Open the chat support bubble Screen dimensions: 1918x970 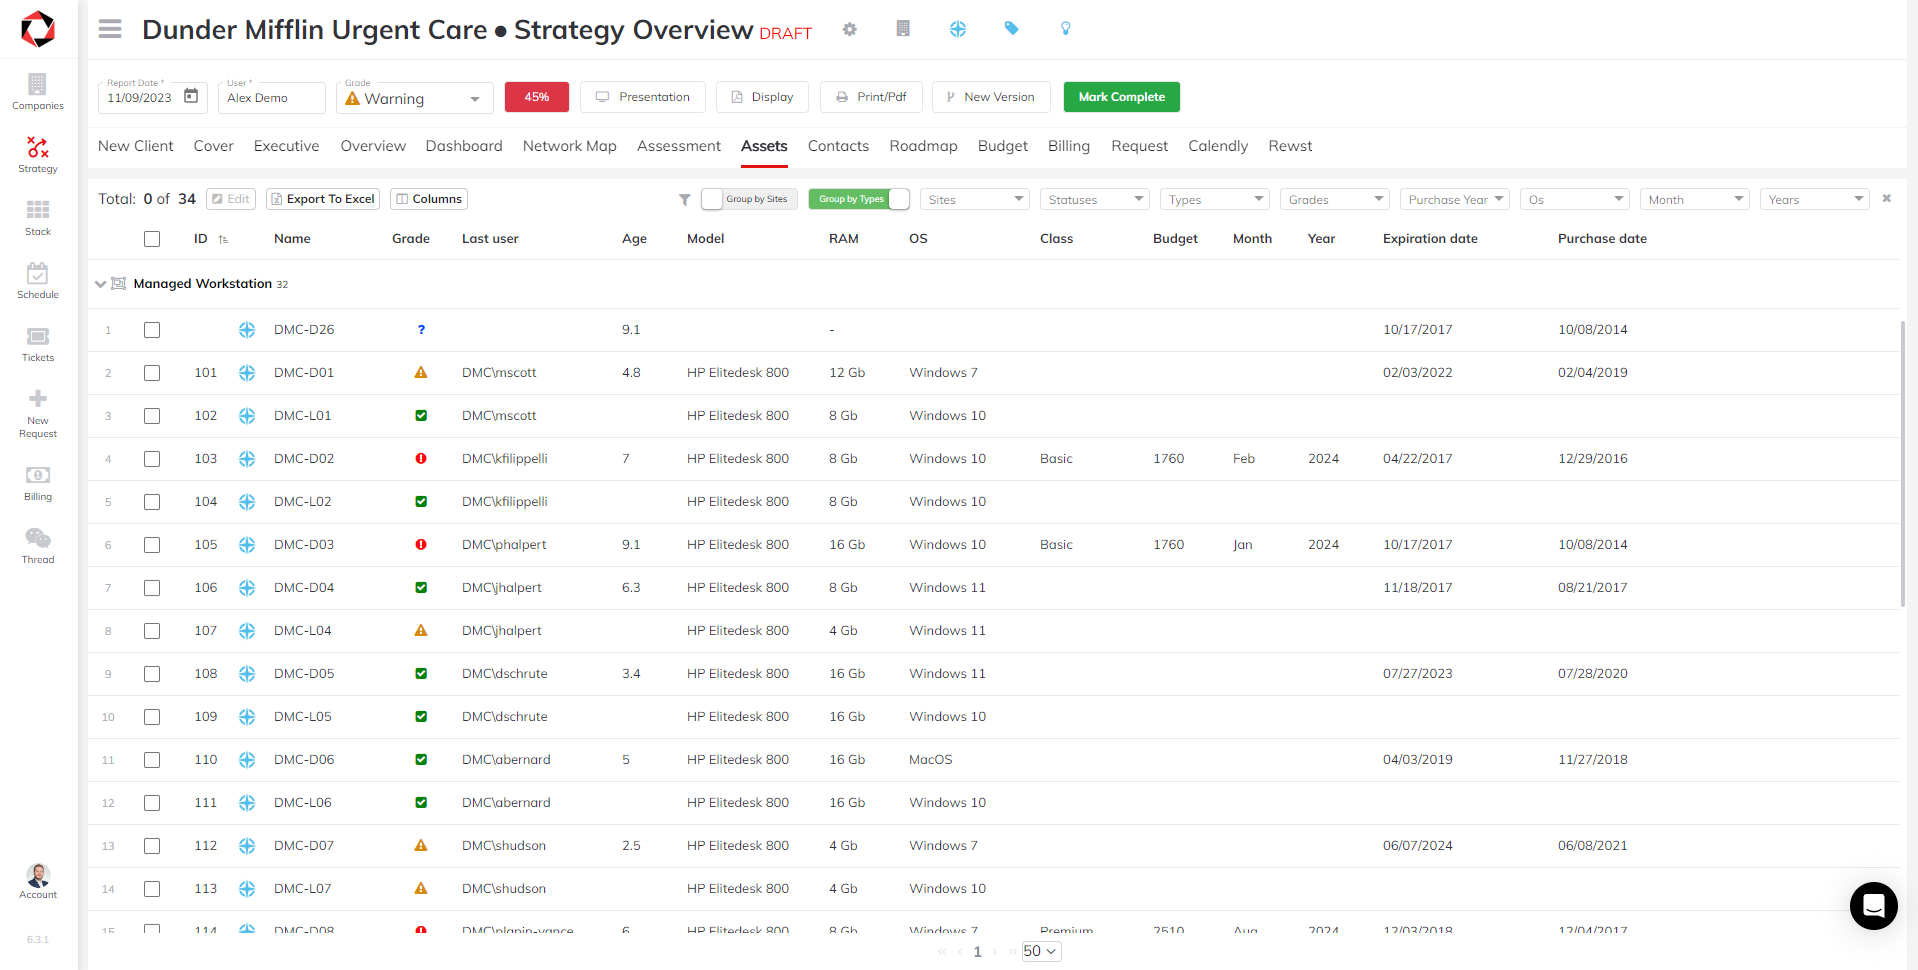point(1874,906)
